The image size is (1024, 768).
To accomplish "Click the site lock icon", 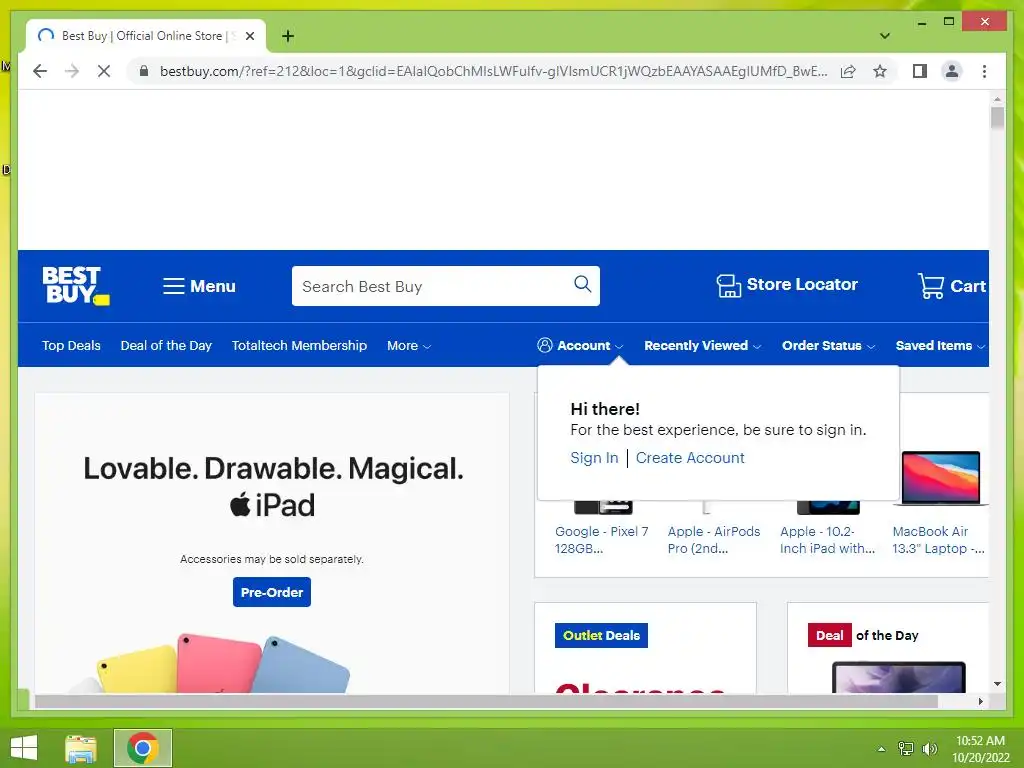I will click(144, 71).
